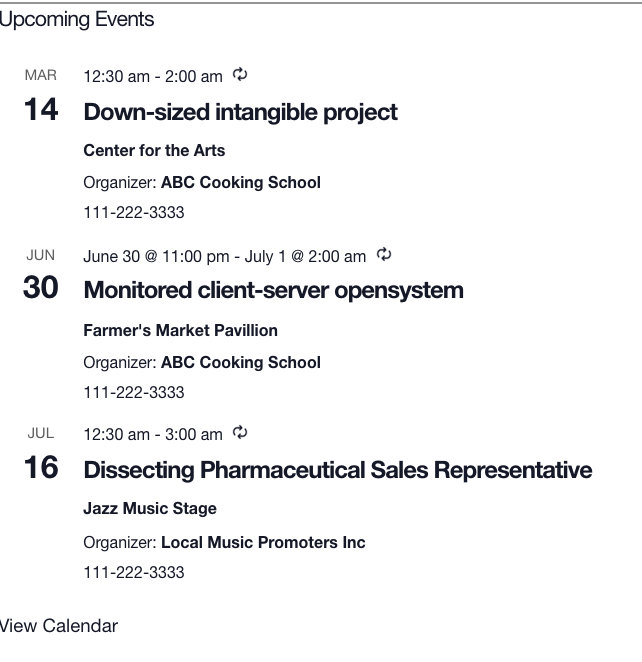The image size is (642, 662).
Task: Click the MAR 14 date tag
Action: pyautogui.click(x=41, y=96)
